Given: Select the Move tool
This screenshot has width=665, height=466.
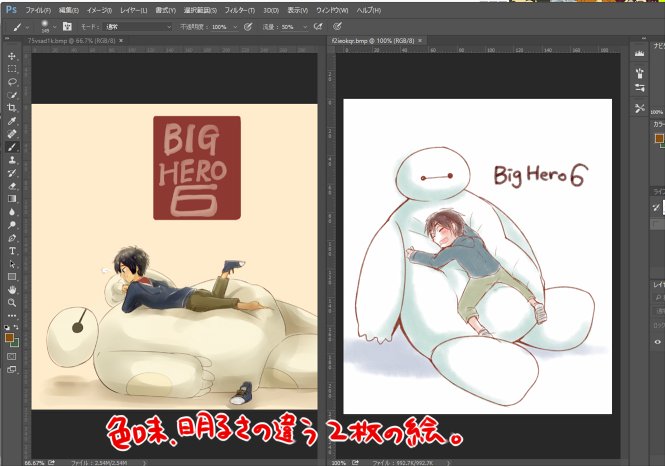Looking at the screenshot, I should [12, 56].
